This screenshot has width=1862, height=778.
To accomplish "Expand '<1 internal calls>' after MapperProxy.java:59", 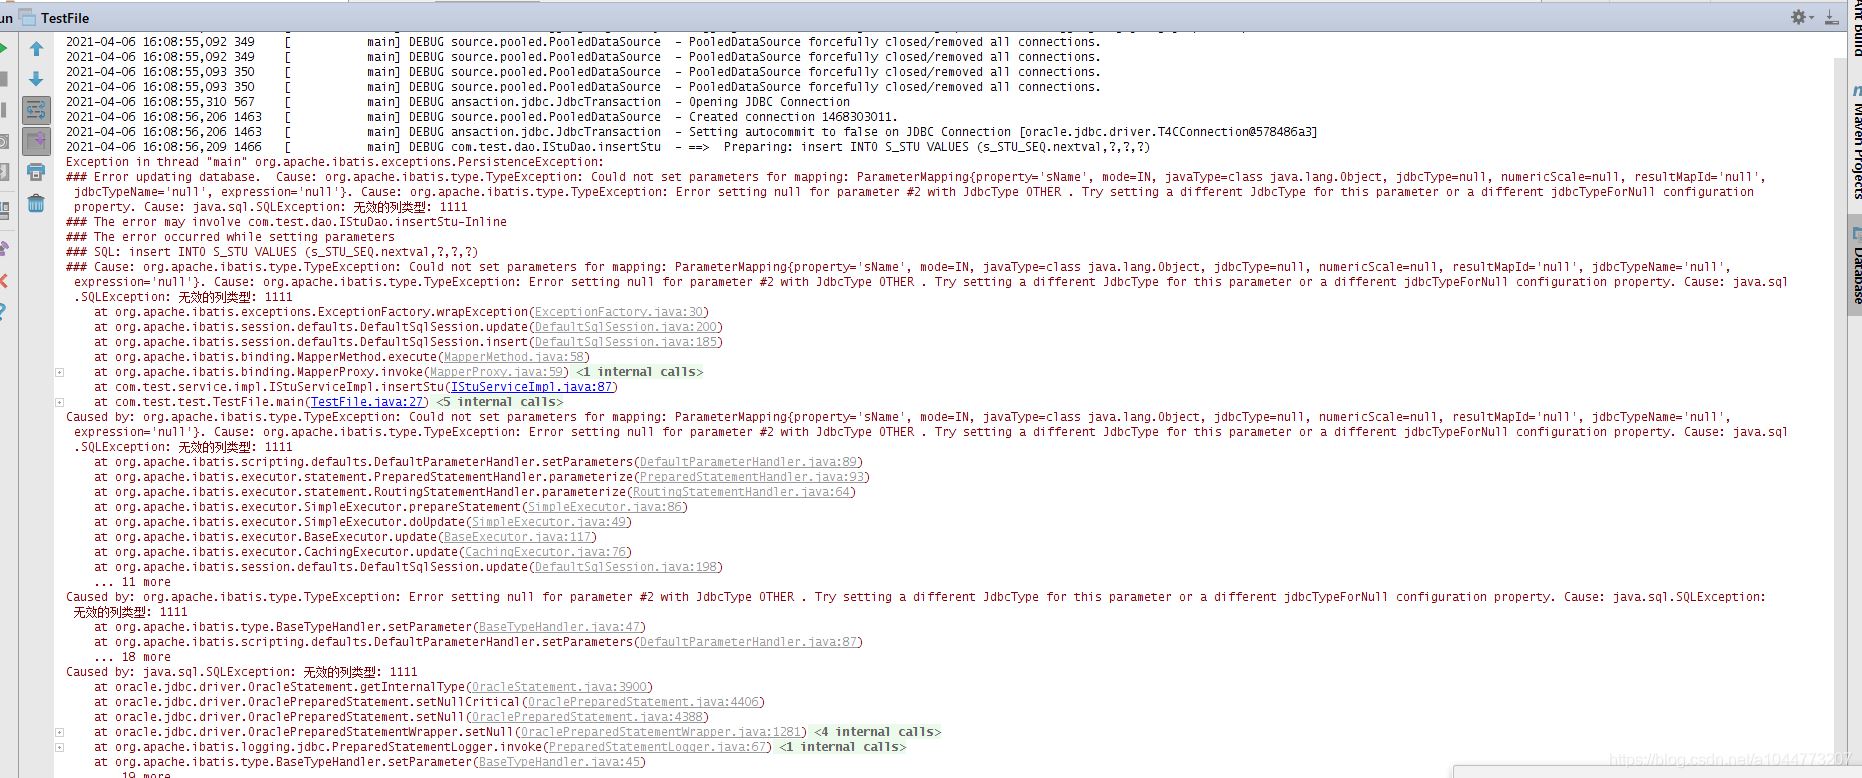I will (x=640, y=372).
